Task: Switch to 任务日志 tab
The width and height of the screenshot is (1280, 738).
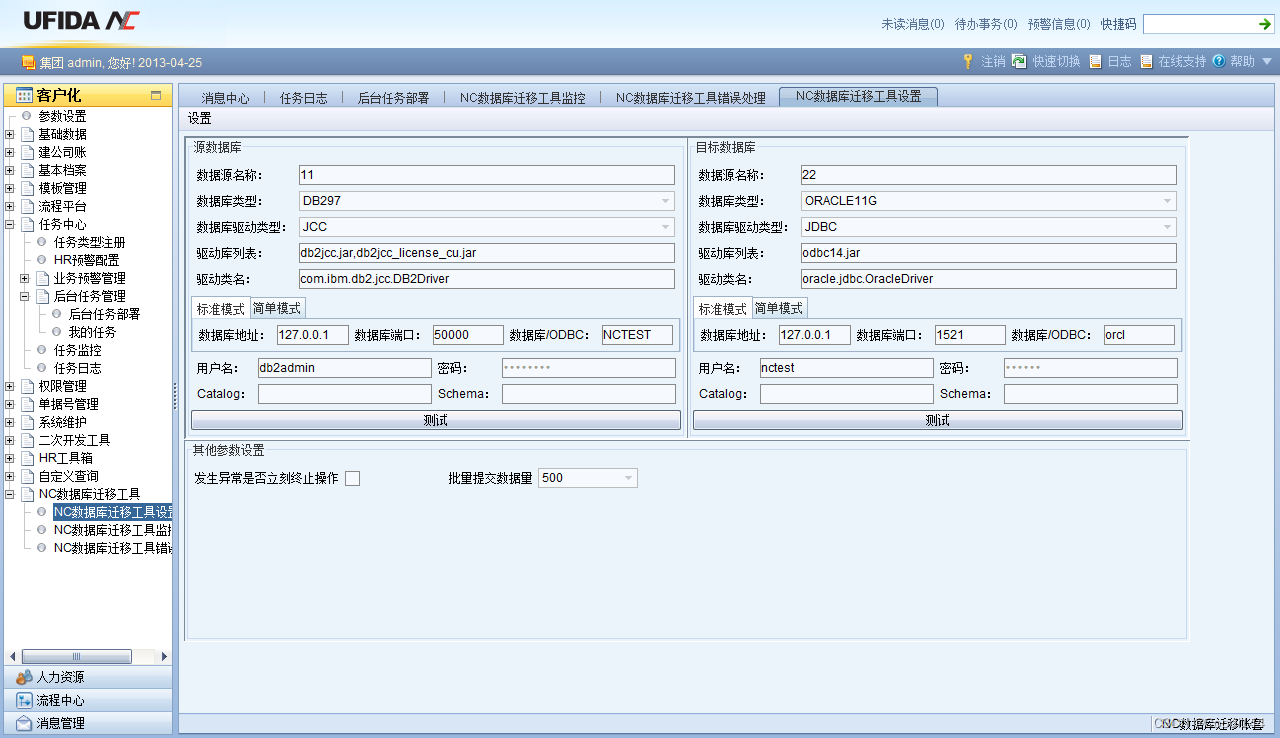Action: [x=303, y=98]
